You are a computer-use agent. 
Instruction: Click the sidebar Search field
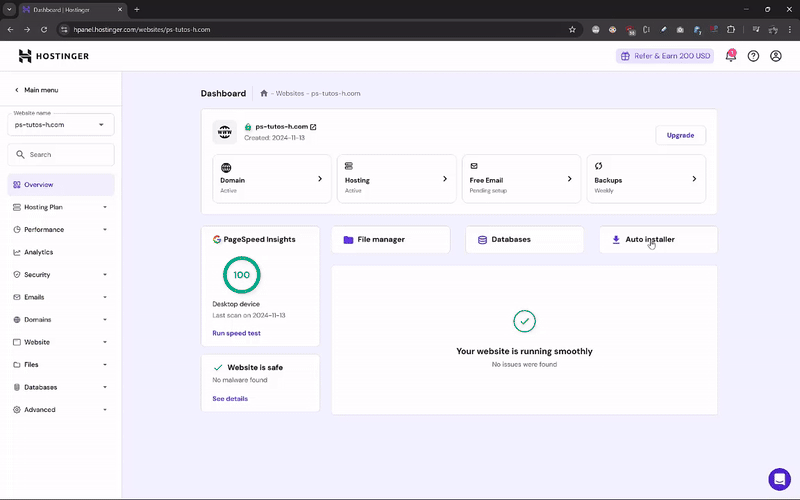(61, 155)
